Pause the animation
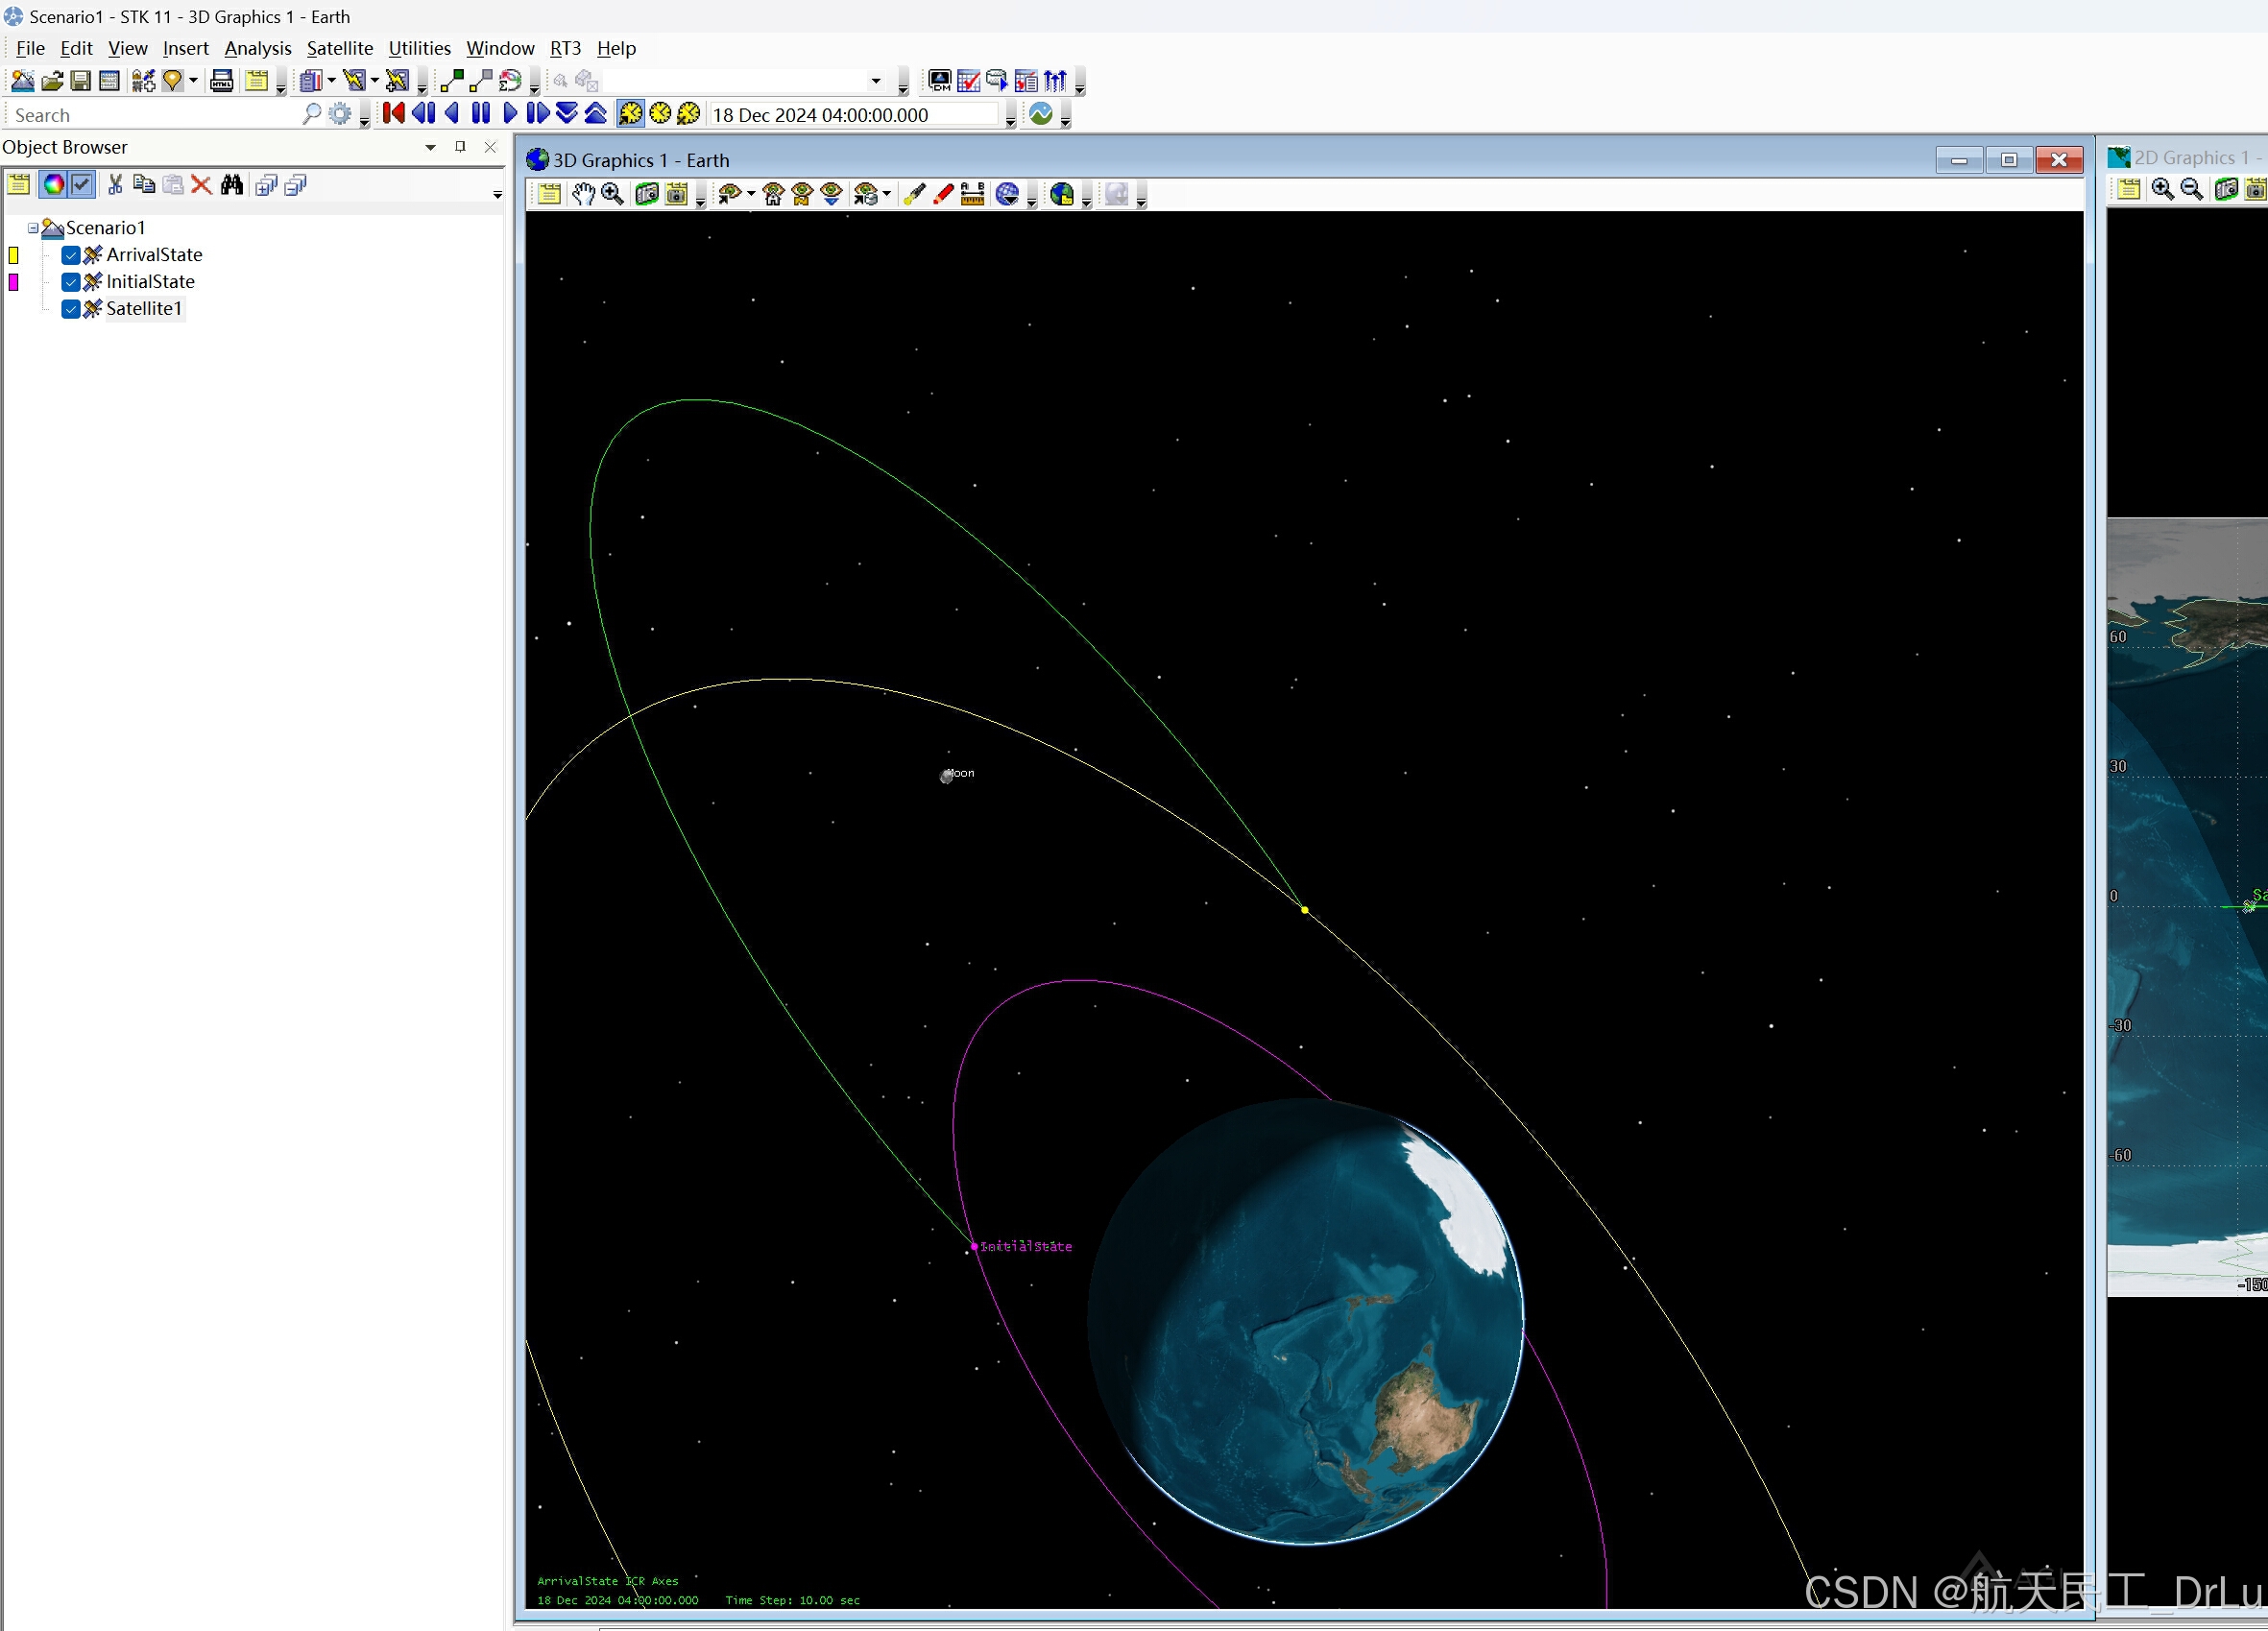The height and width of the screenshot is (1631, 2268). tap(481, 113)
